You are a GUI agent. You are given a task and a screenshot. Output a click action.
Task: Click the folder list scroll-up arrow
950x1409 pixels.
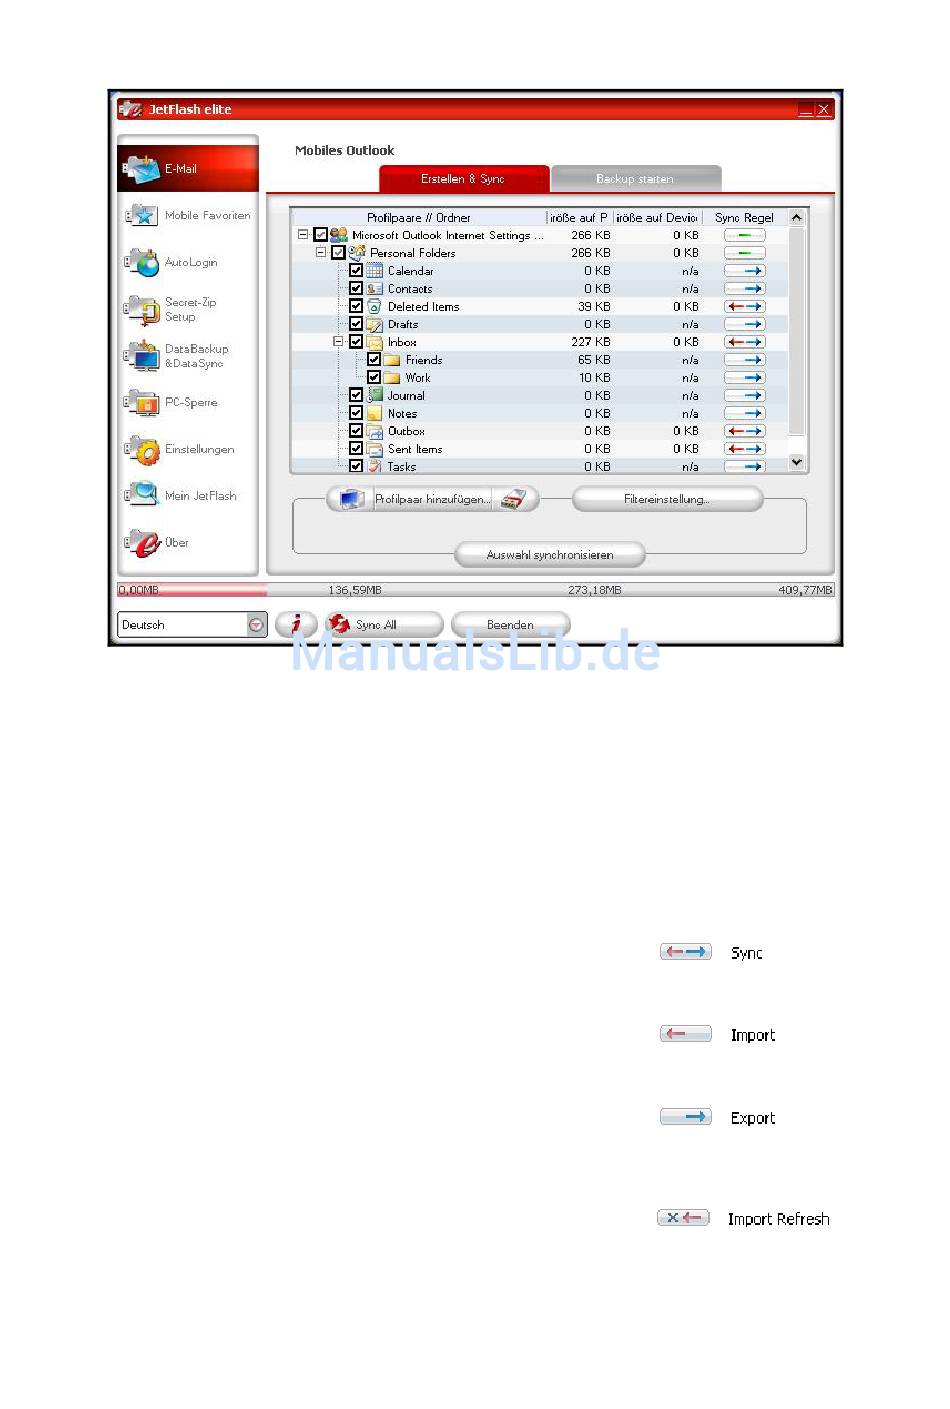click(797, 217)
